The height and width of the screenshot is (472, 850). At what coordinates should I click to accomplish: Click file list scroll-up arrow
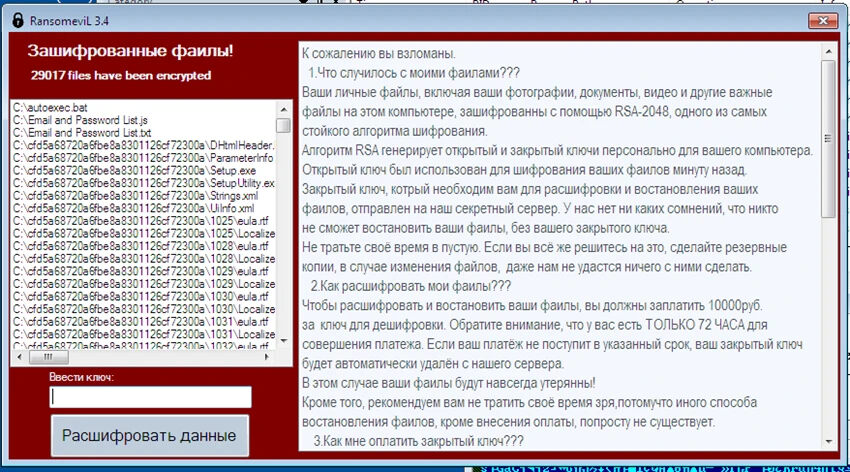point(284,108)
